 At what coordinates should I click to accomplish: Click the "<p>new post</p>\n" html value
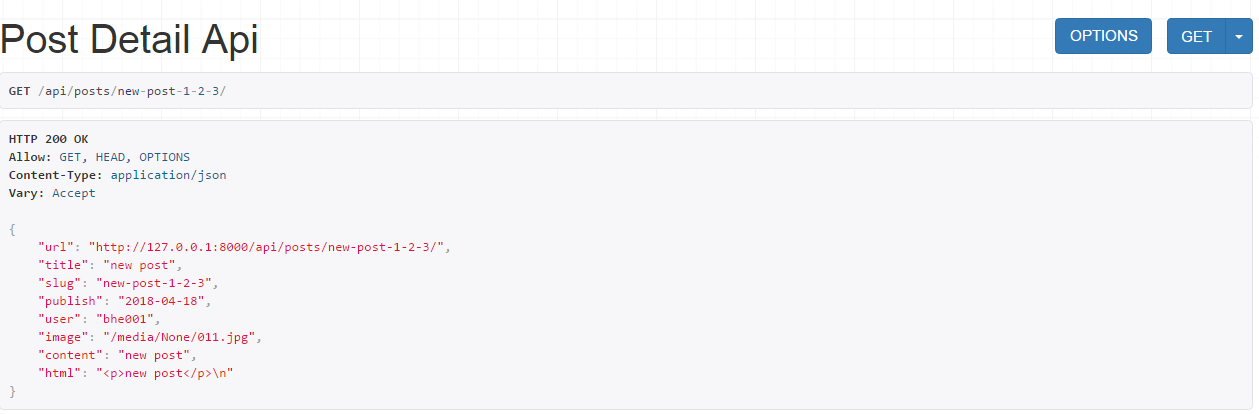(x=165, y=373)
